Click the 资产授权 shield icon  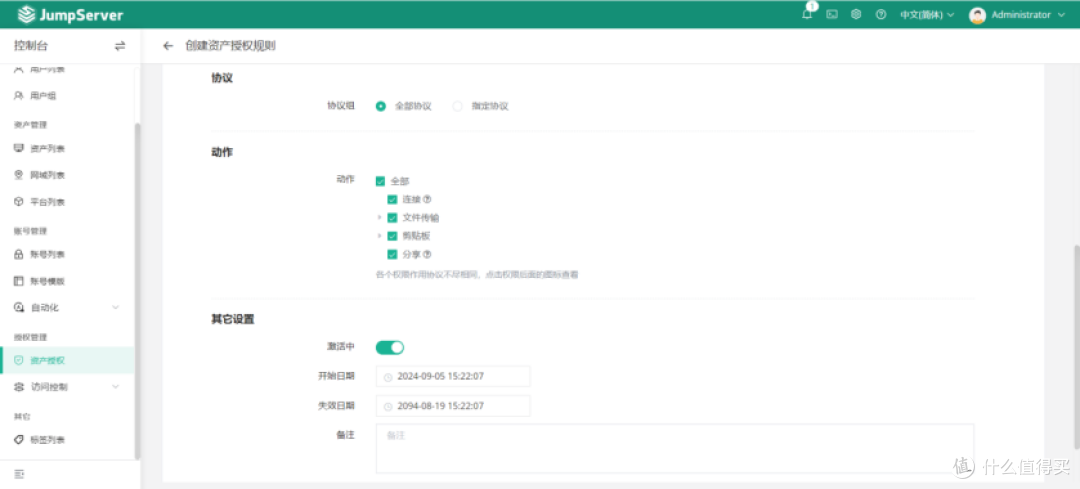[x=19, y=360]
